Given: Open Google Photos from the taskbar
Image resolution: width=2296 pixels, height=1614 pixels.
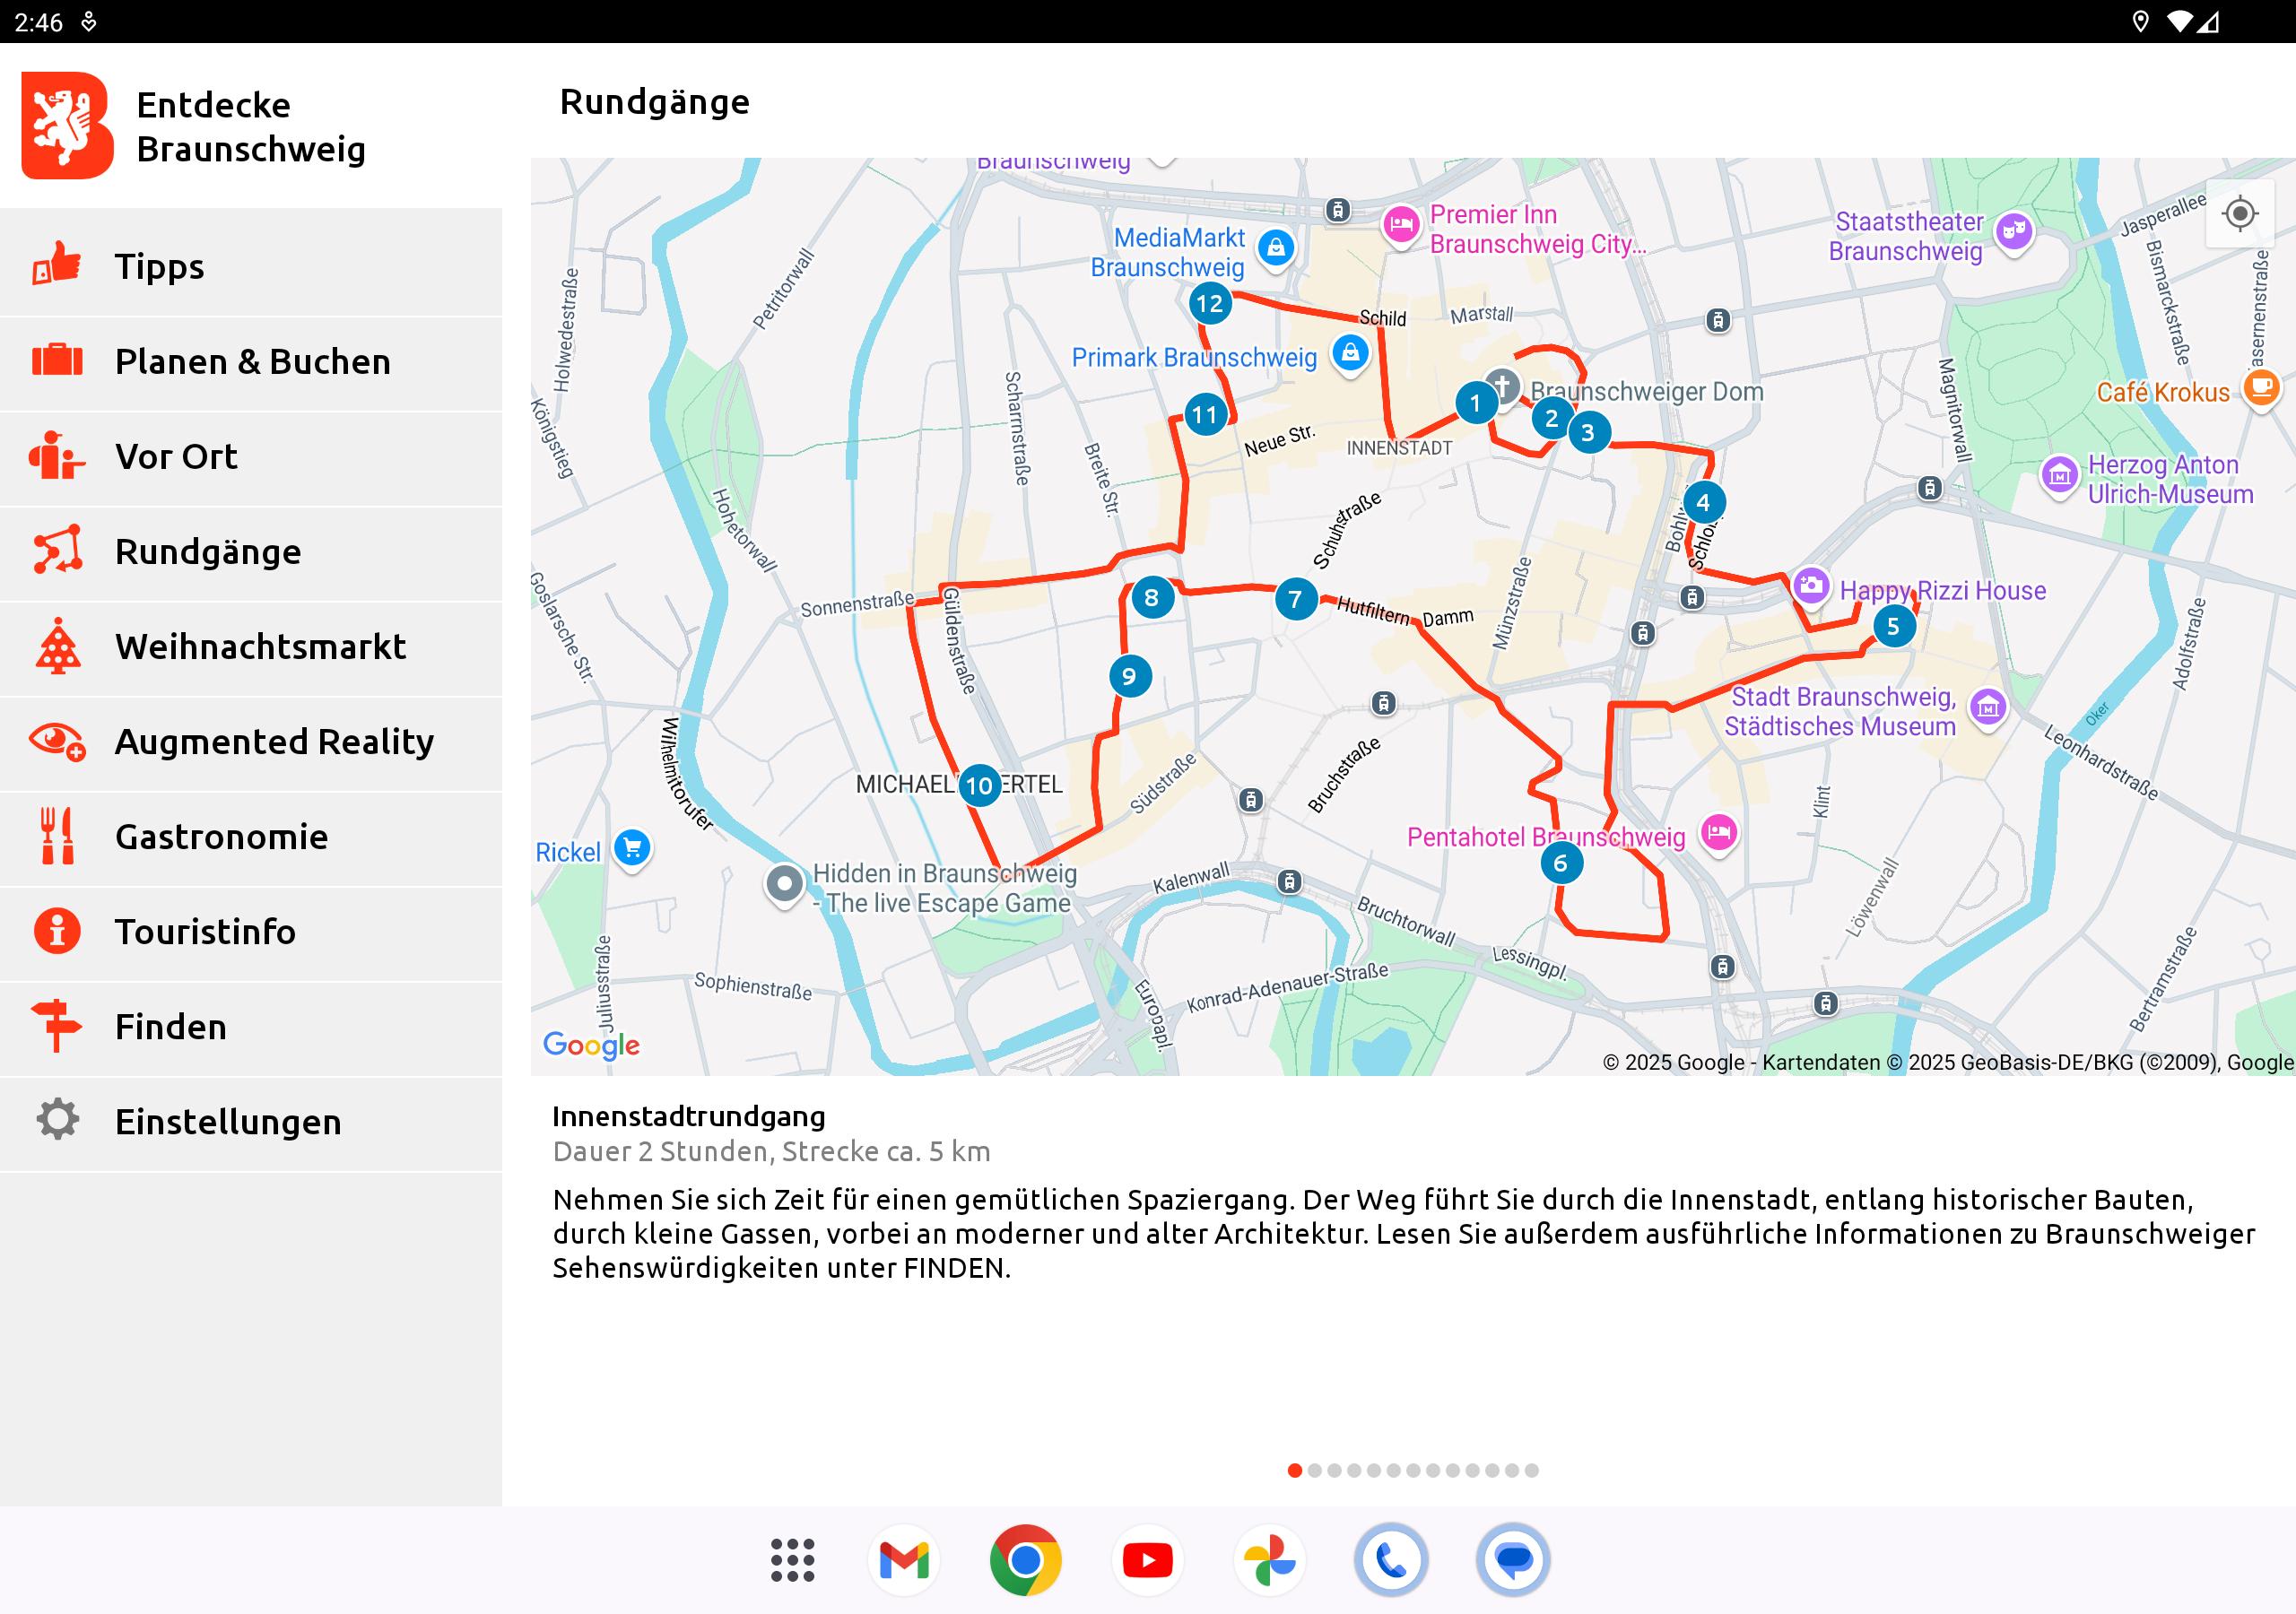Looking at the screenshot, I should [x=1270, y=1560].
